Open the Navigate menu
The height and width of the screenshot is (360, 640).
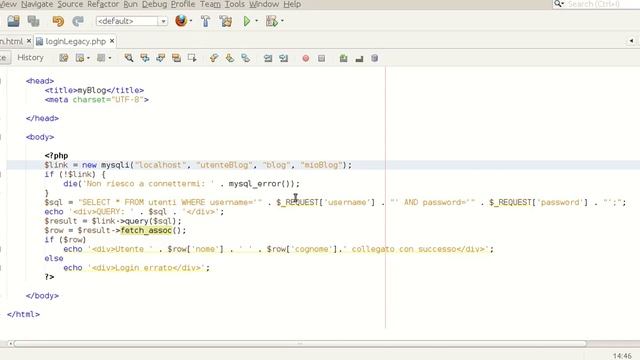click(37, 4)
